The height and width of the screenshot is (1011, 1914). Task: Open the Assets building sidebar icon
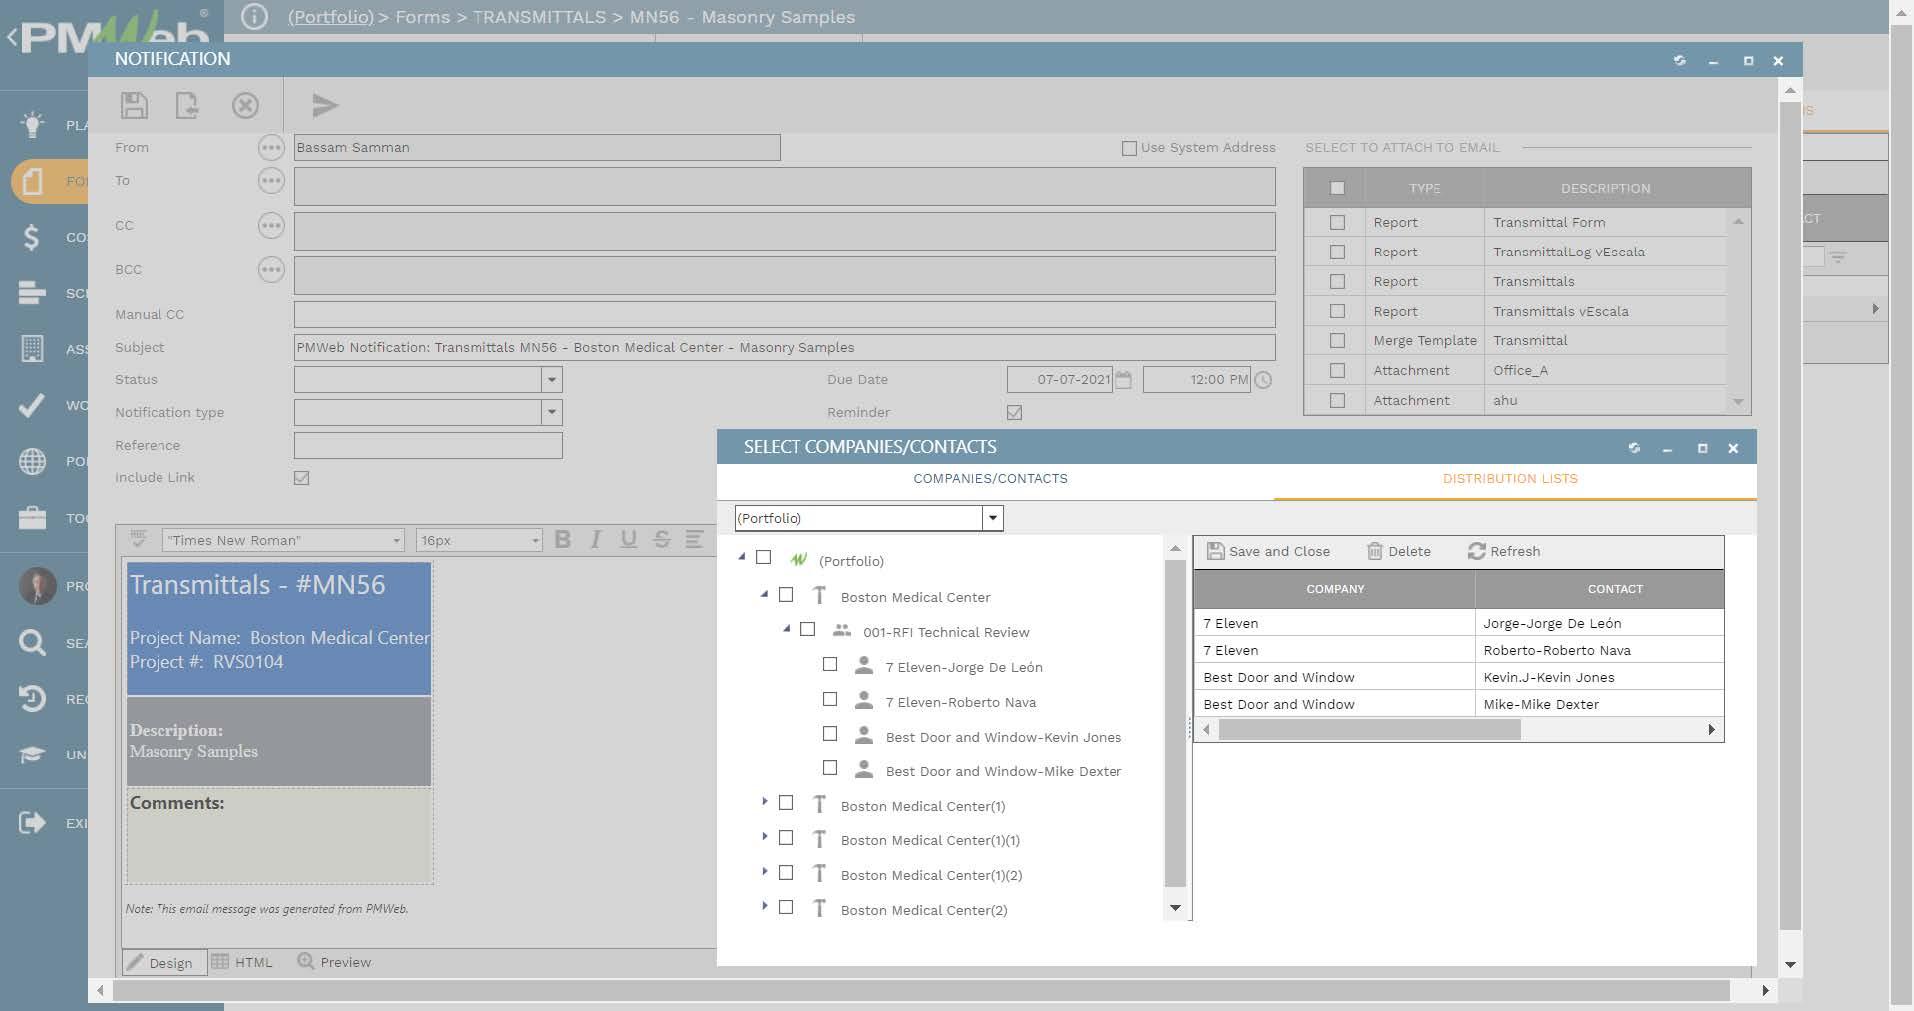(x=32, y=349)
